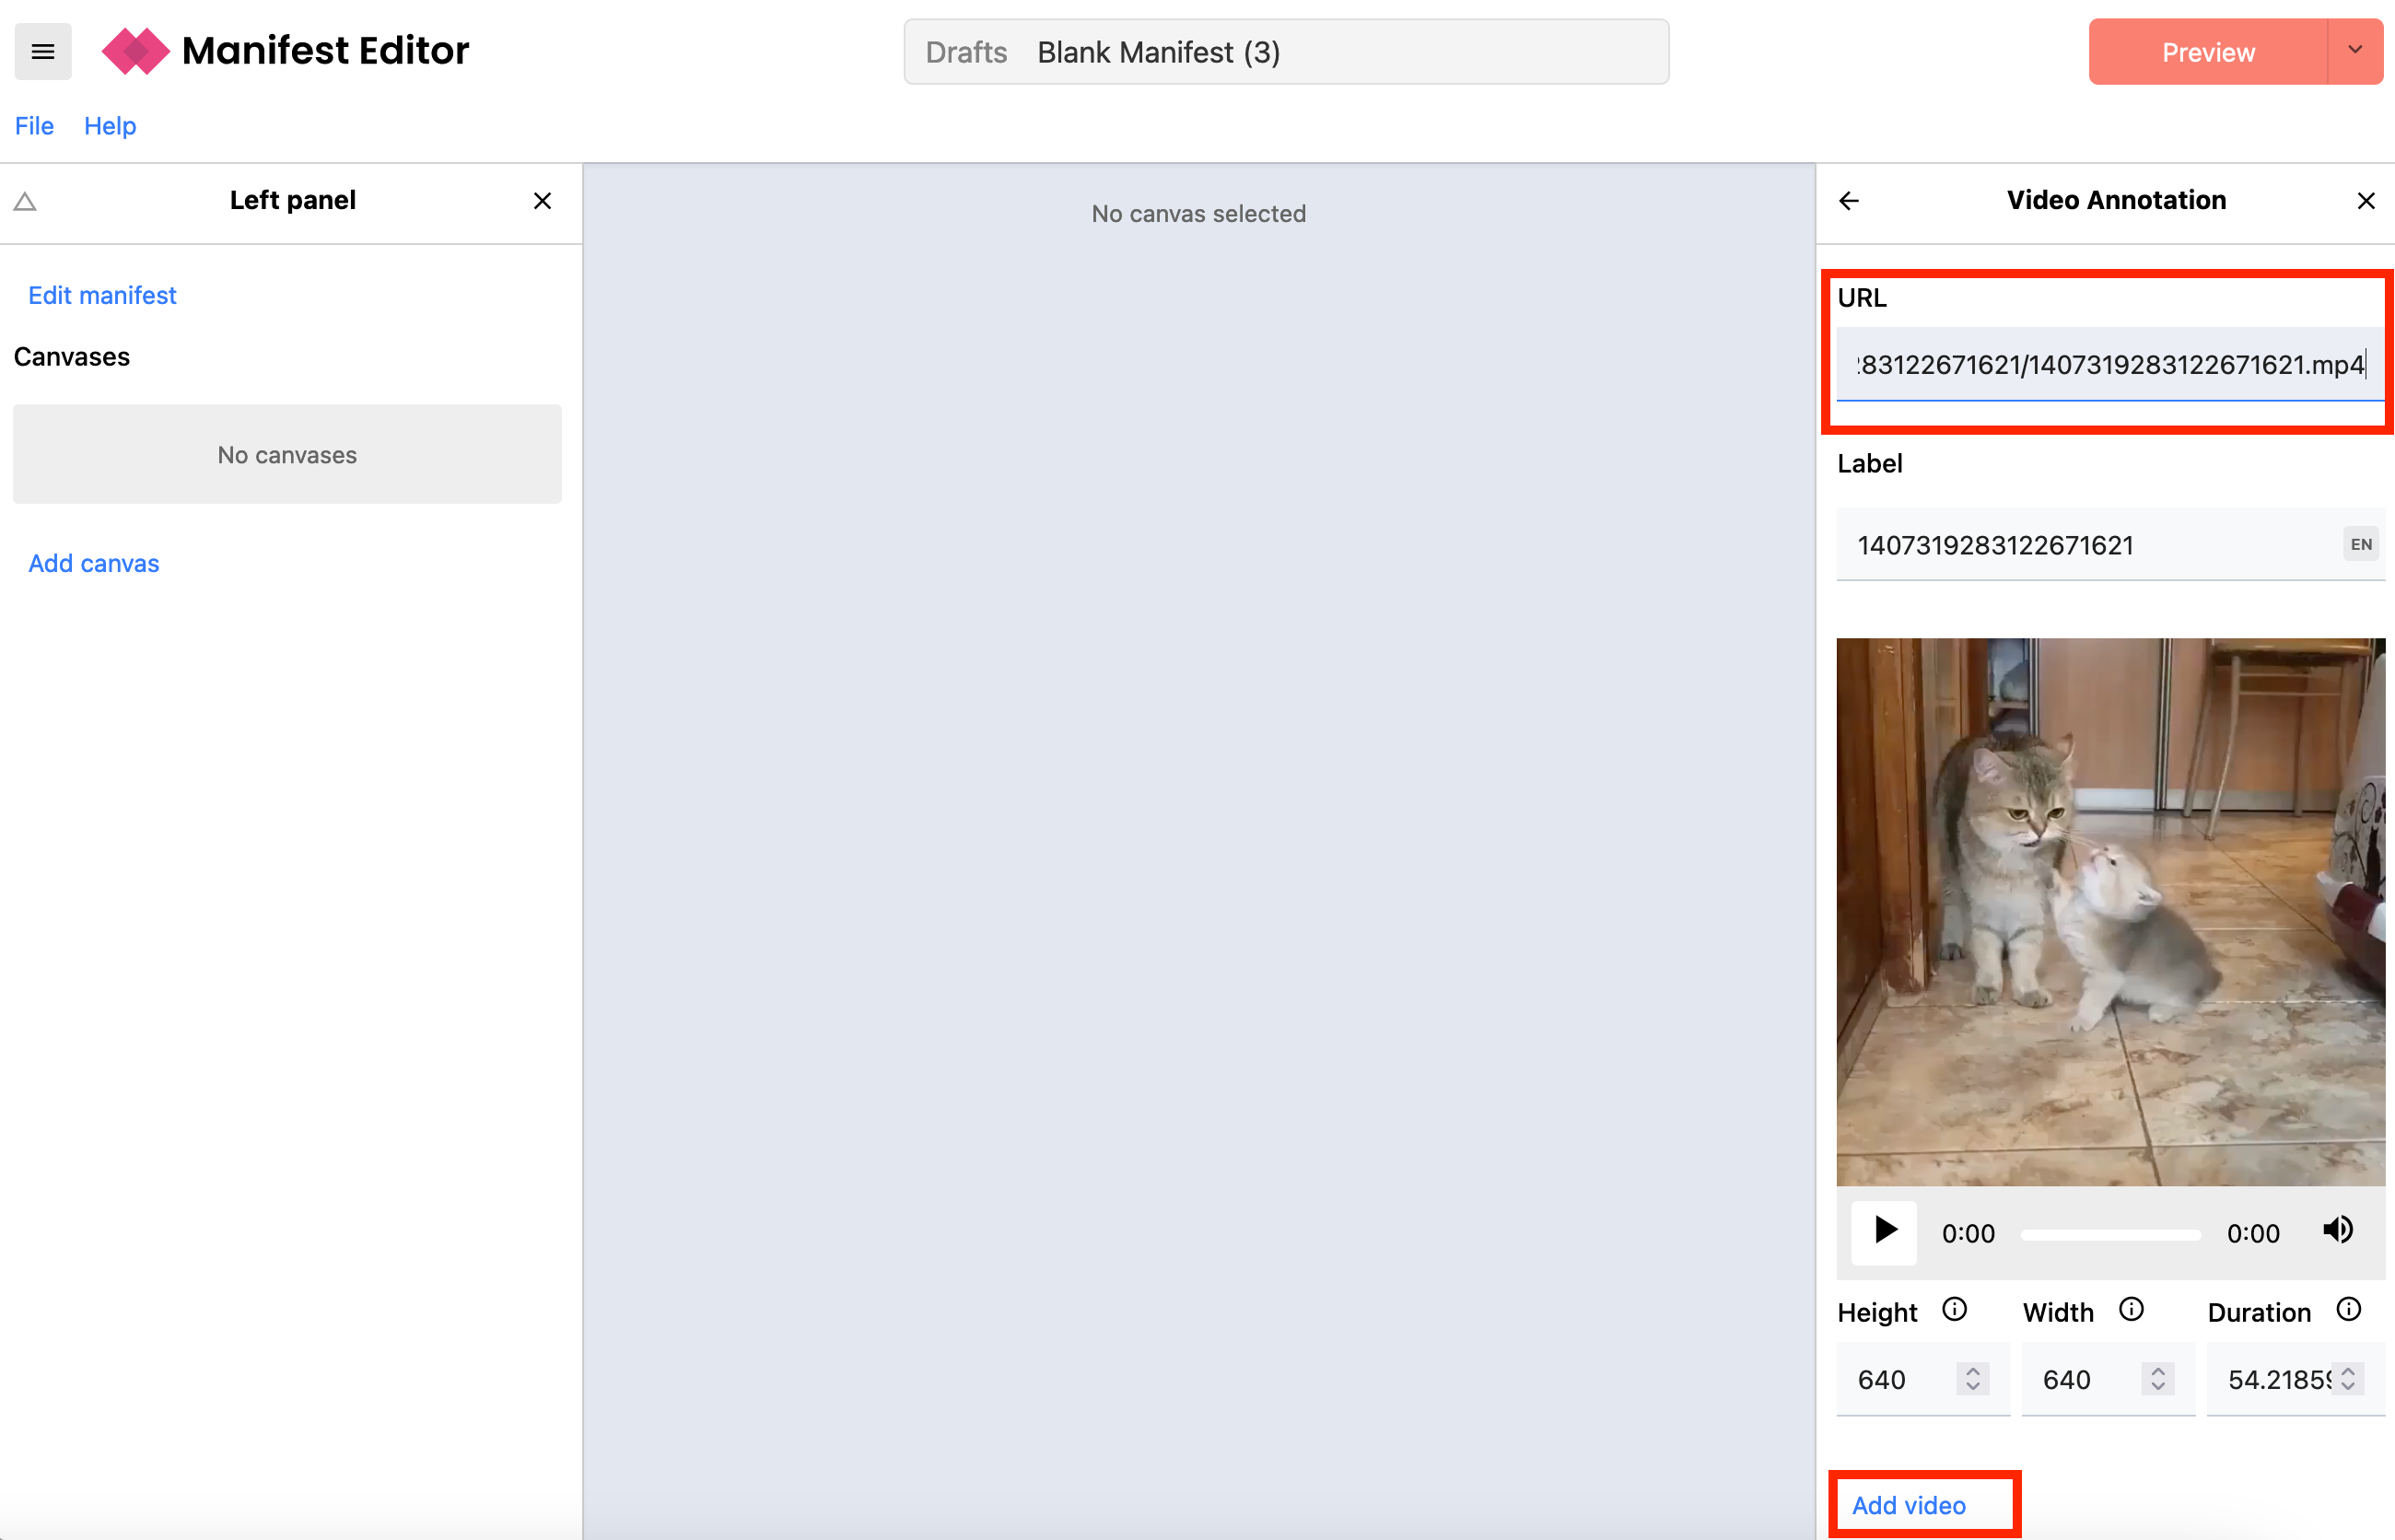The width and height of the screenshot is (2395, 1540).
Task: Close the Left panel
Action: [542, 201]
